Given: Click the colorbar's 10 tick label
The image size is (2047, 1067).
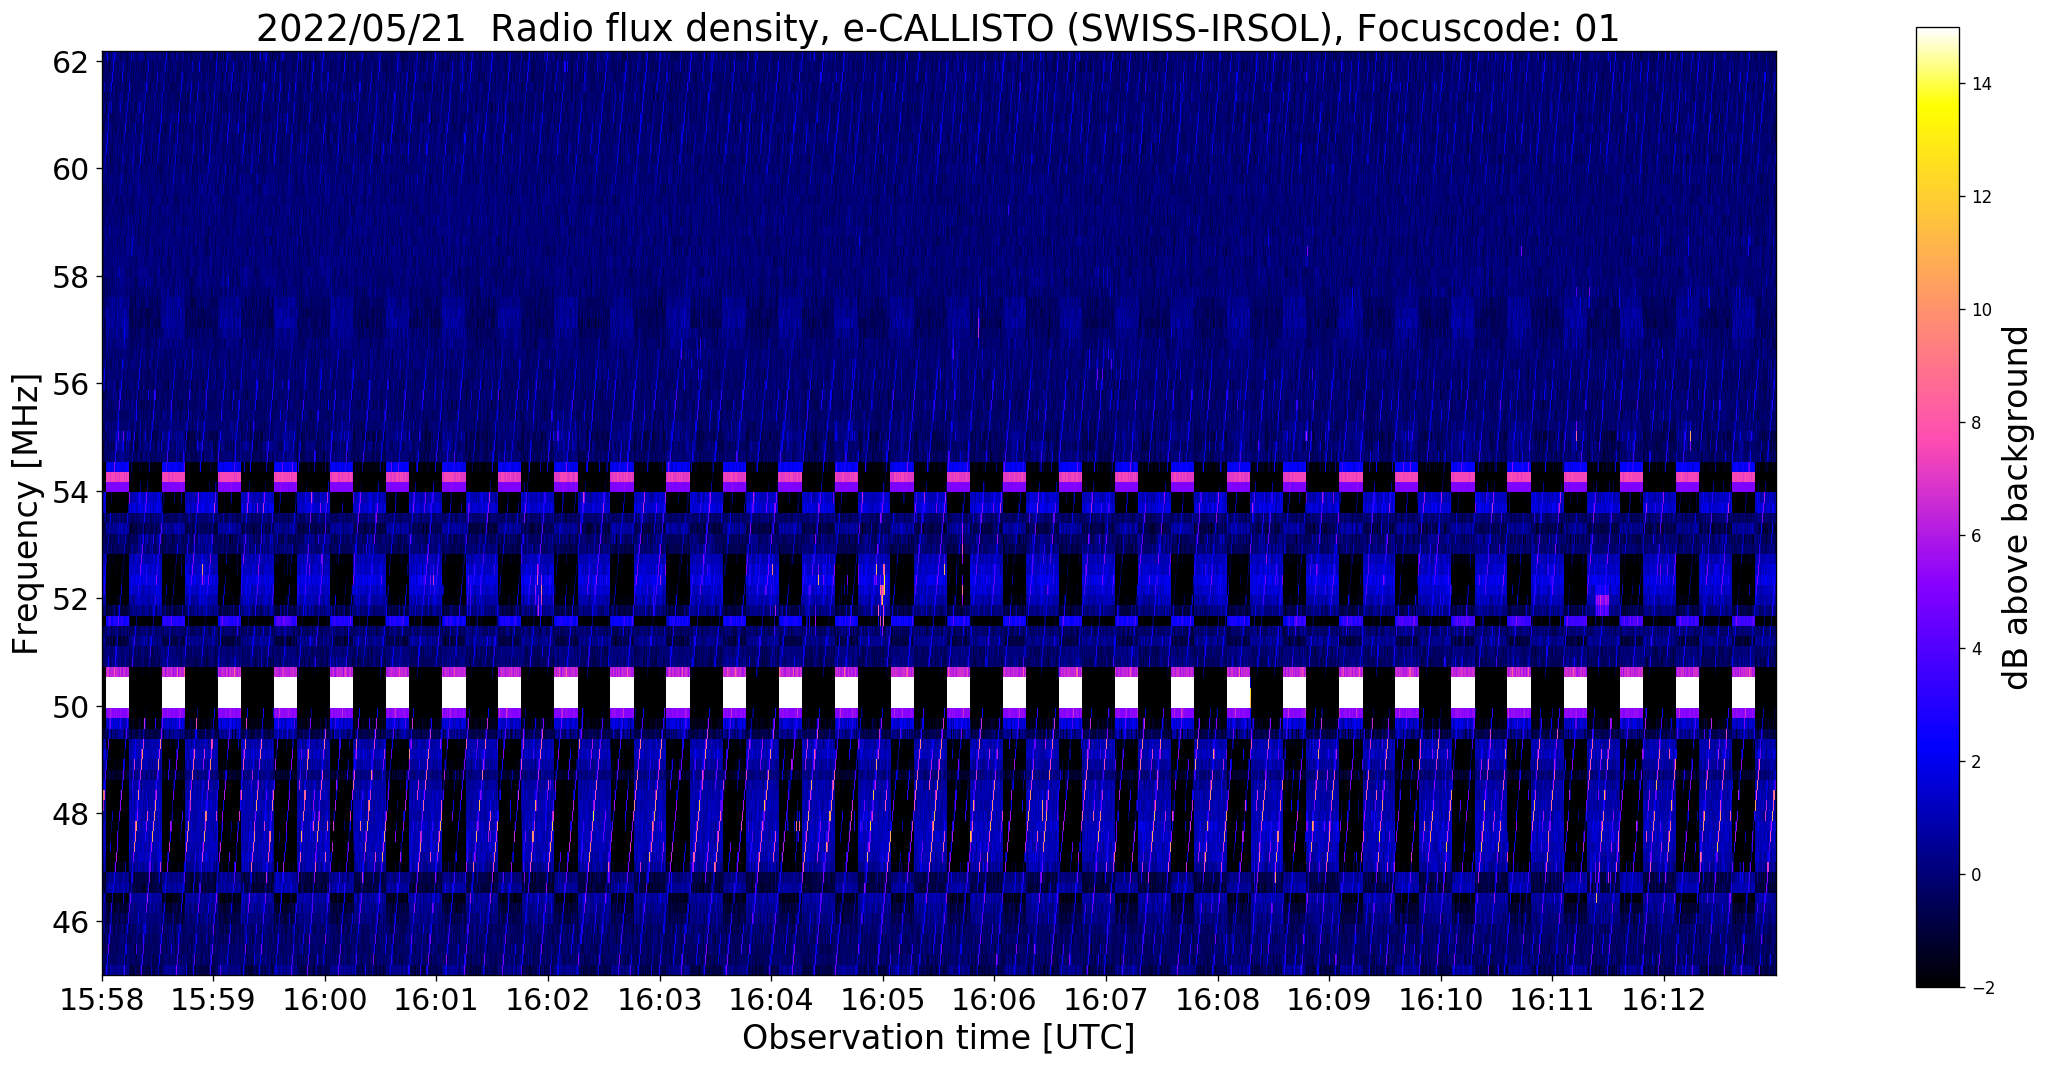Looking at the screenshot, I should point(1980,310).
